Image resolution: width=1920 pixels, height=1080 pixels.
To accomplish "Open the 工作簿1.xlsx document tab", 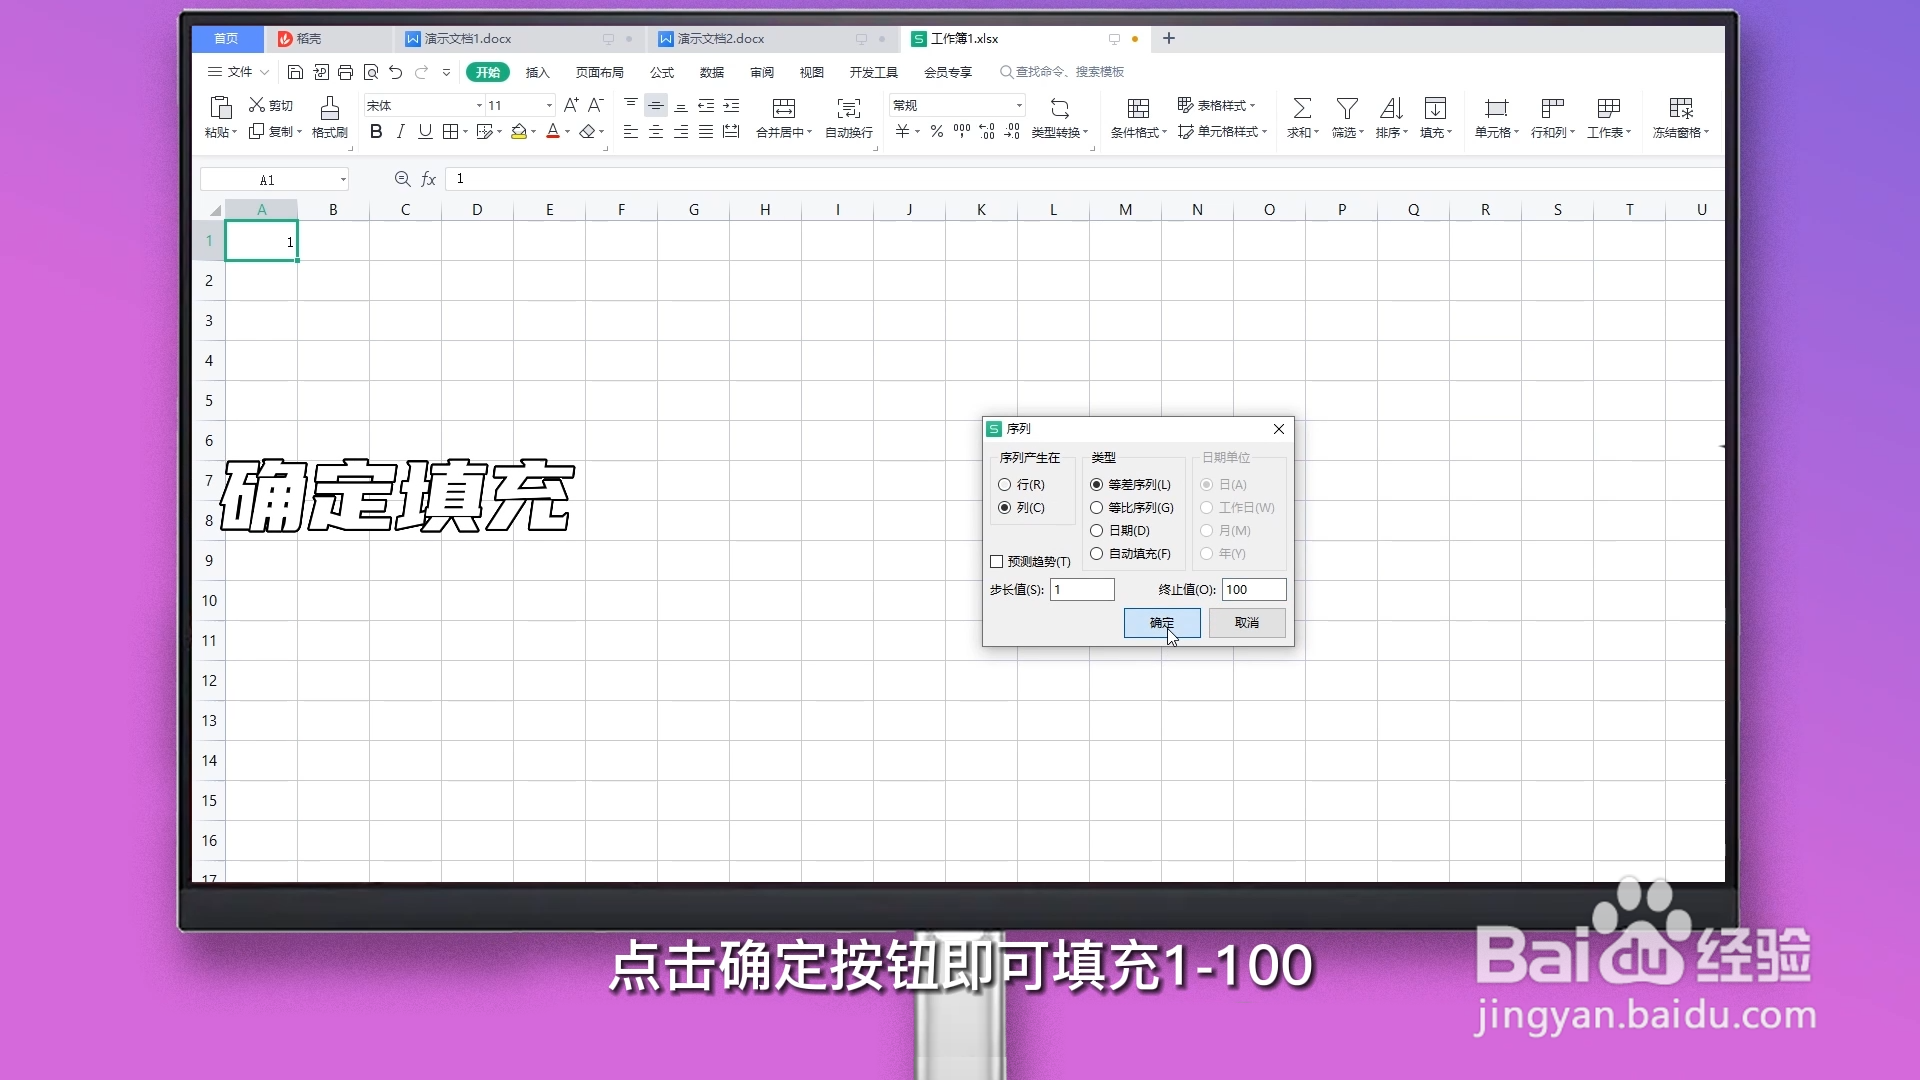I will (965, 38).
